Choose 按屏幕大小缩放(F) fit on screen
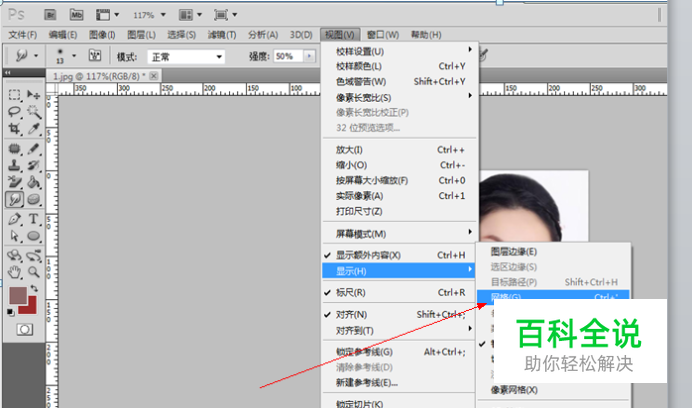 pos(399,180)
